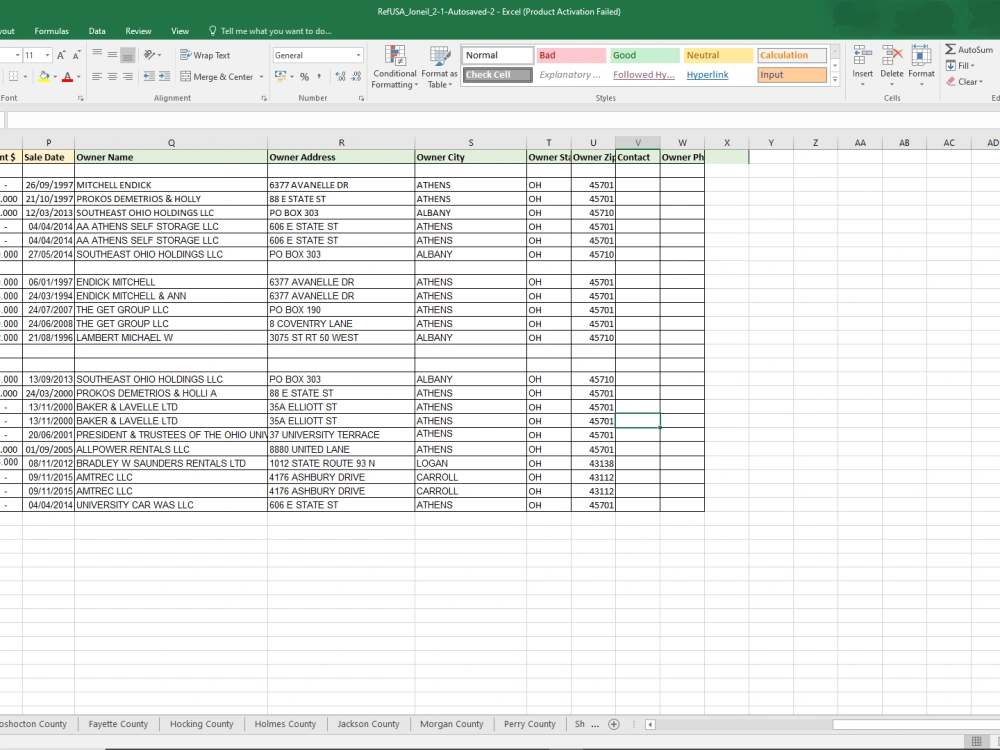Open Conditional Formatting menu
Screen dimensions: 1000x750
click(394, 67)
